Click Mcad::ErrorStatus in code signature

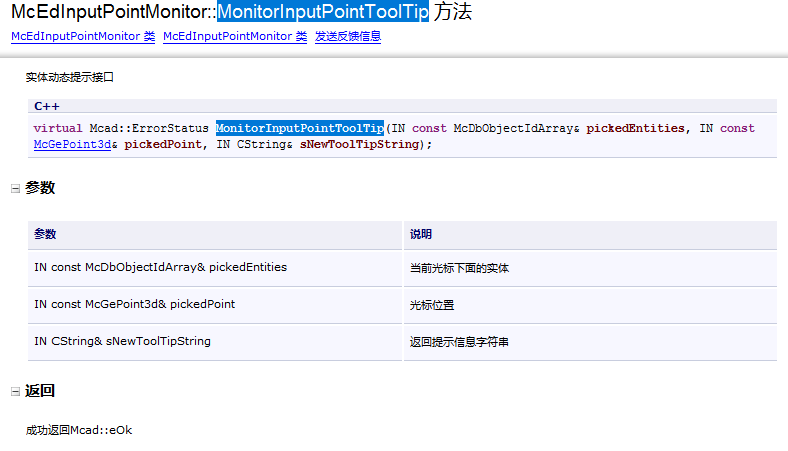149,128
